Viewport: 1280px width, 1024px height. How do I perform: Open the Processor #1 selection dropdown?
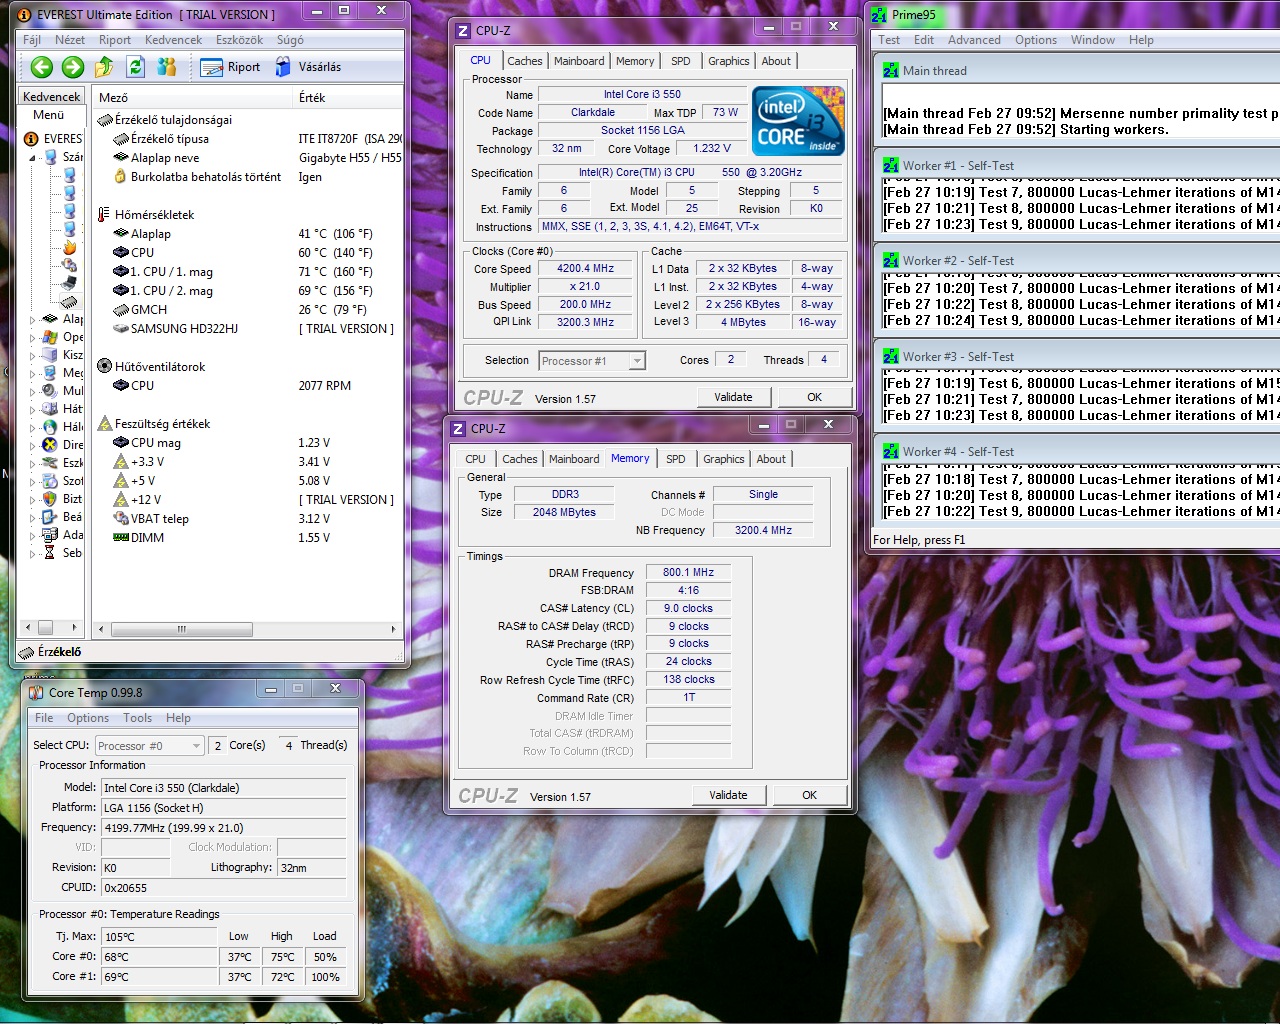point(593,361)
